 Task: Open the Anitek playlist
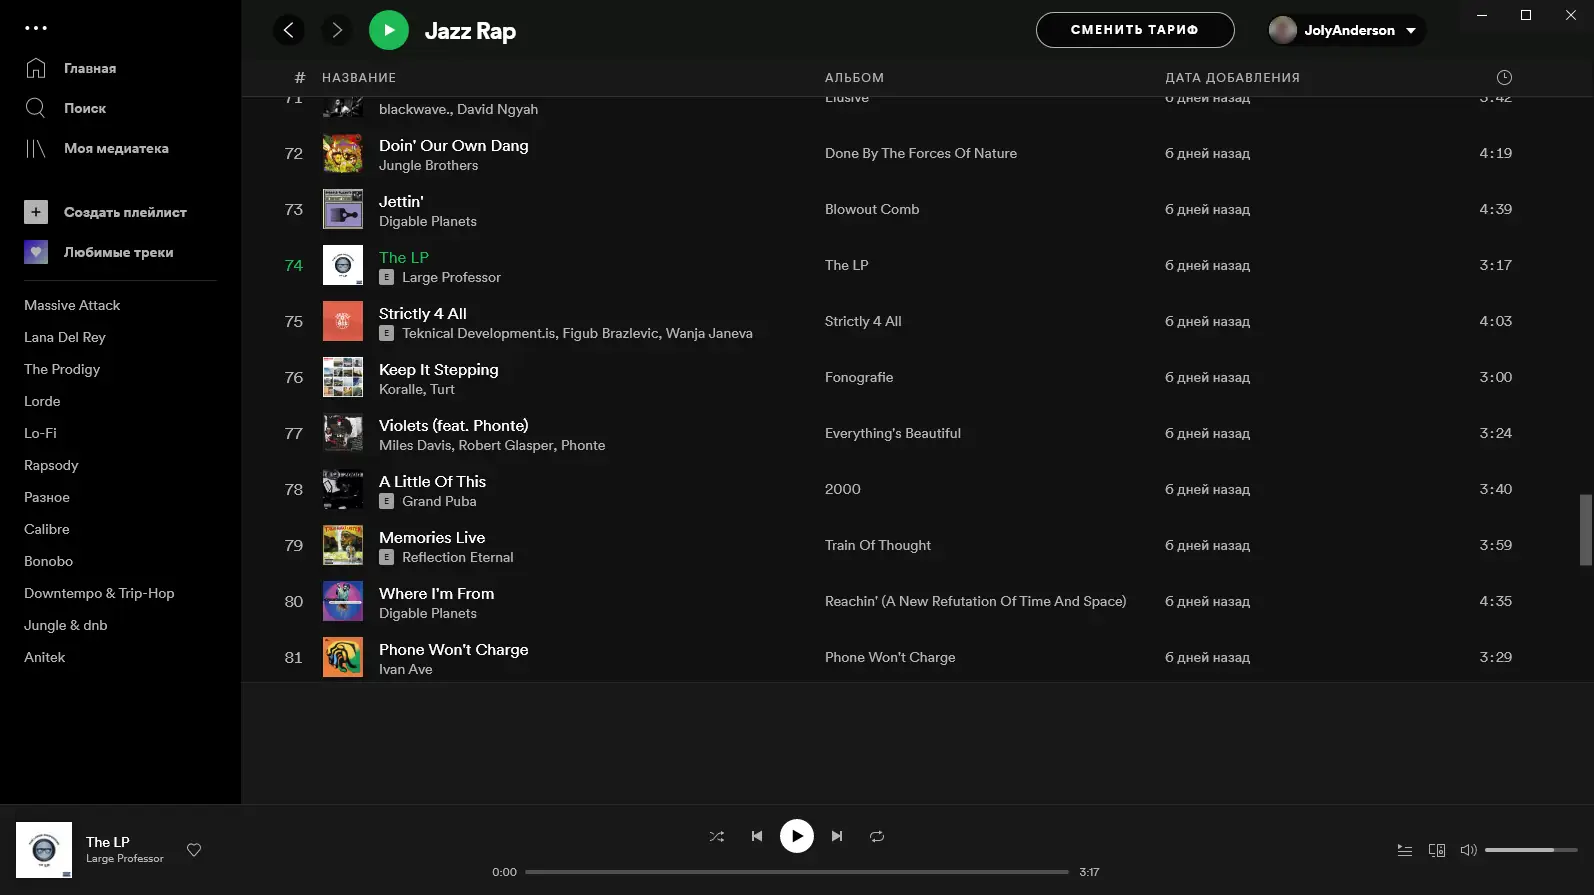(x=45, y=657)
